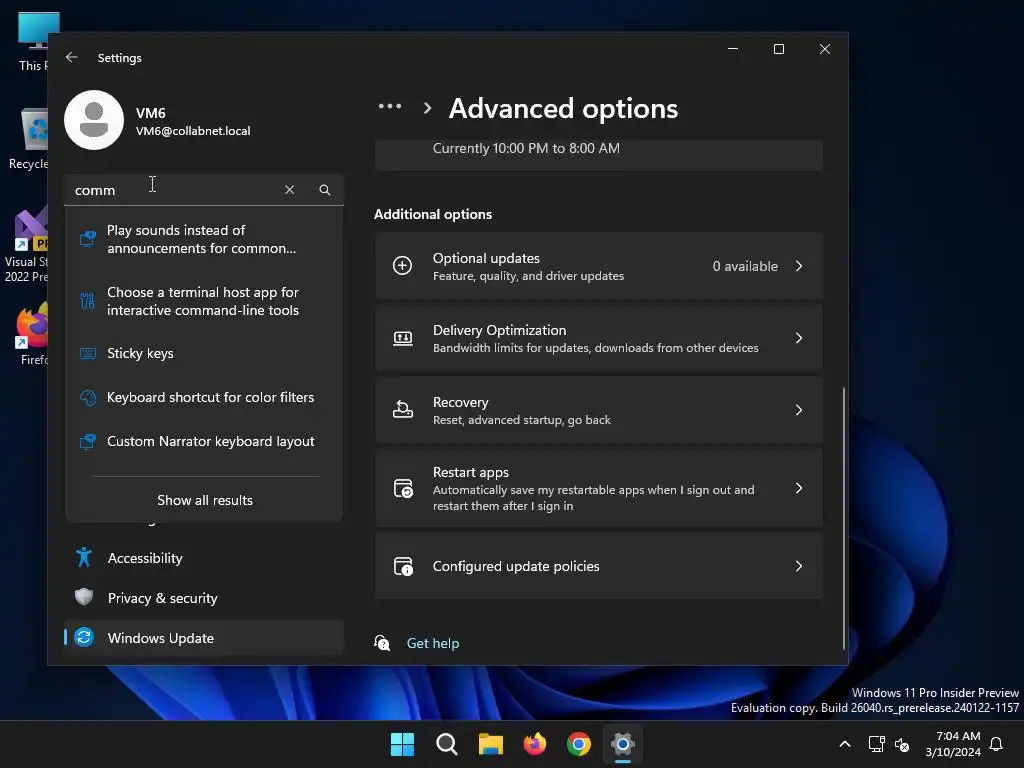This screenshot has width=1024, height=768.
Task: Click the Visual Studio 2022 desktop shortcut
Action: coord(27,246)
